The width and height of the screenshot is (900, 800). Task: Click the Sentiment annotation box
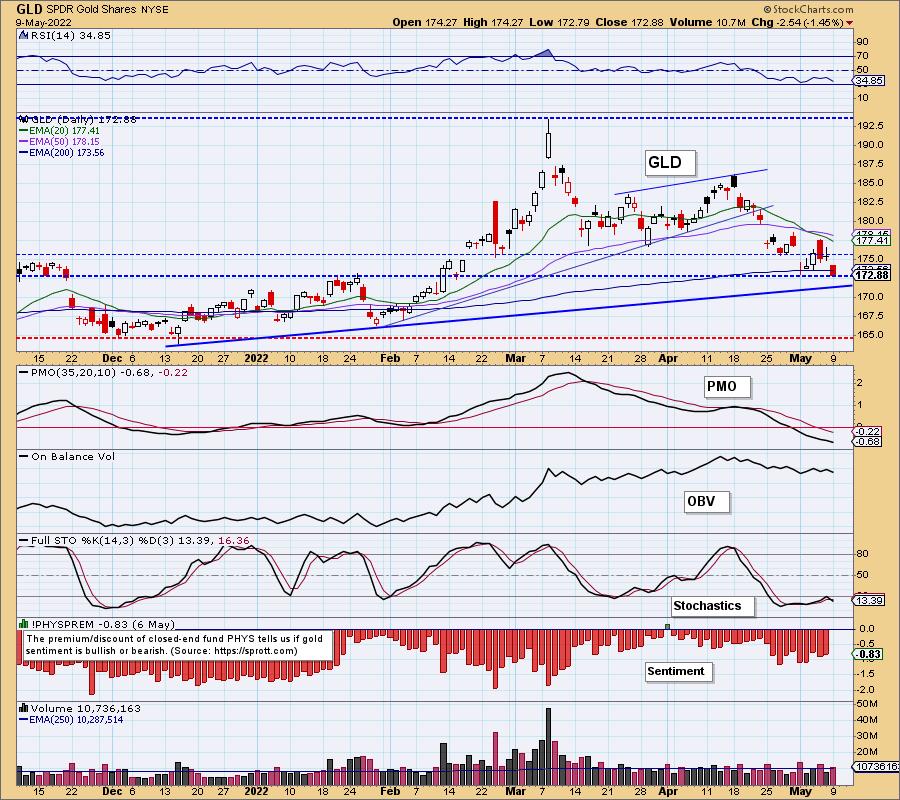(679, 671)
